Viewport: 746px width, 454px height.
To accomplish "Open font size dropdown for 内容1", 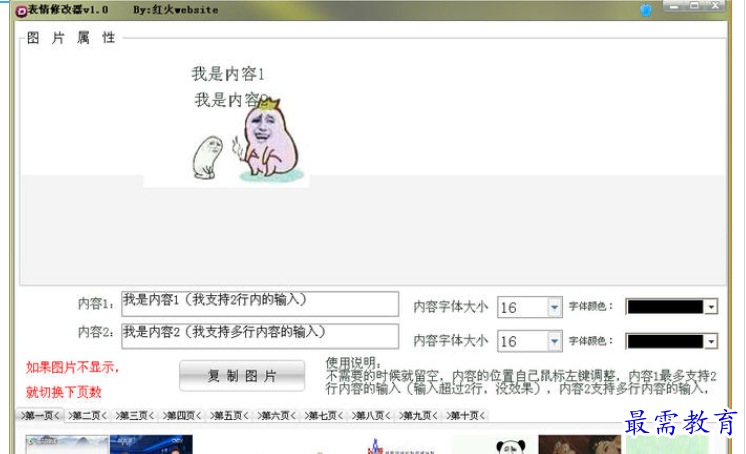I will tap(554, 307).
